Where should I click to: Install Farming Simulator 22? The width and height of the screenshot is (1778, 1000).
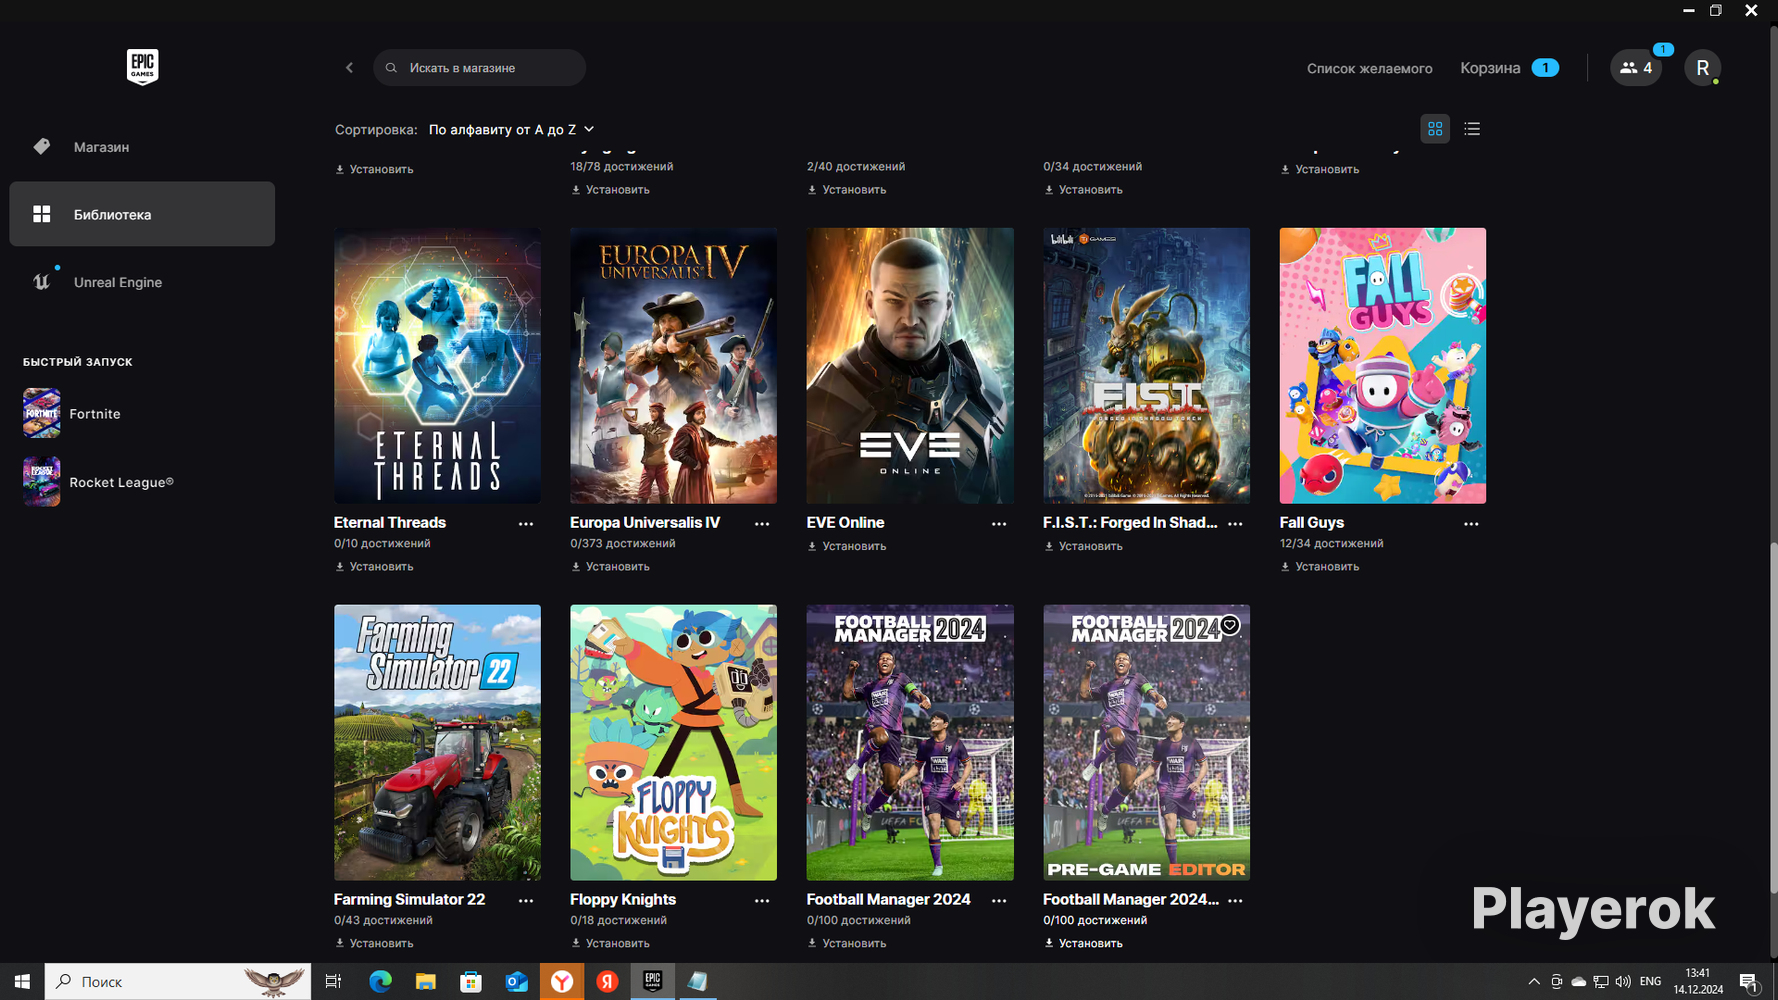374,944
